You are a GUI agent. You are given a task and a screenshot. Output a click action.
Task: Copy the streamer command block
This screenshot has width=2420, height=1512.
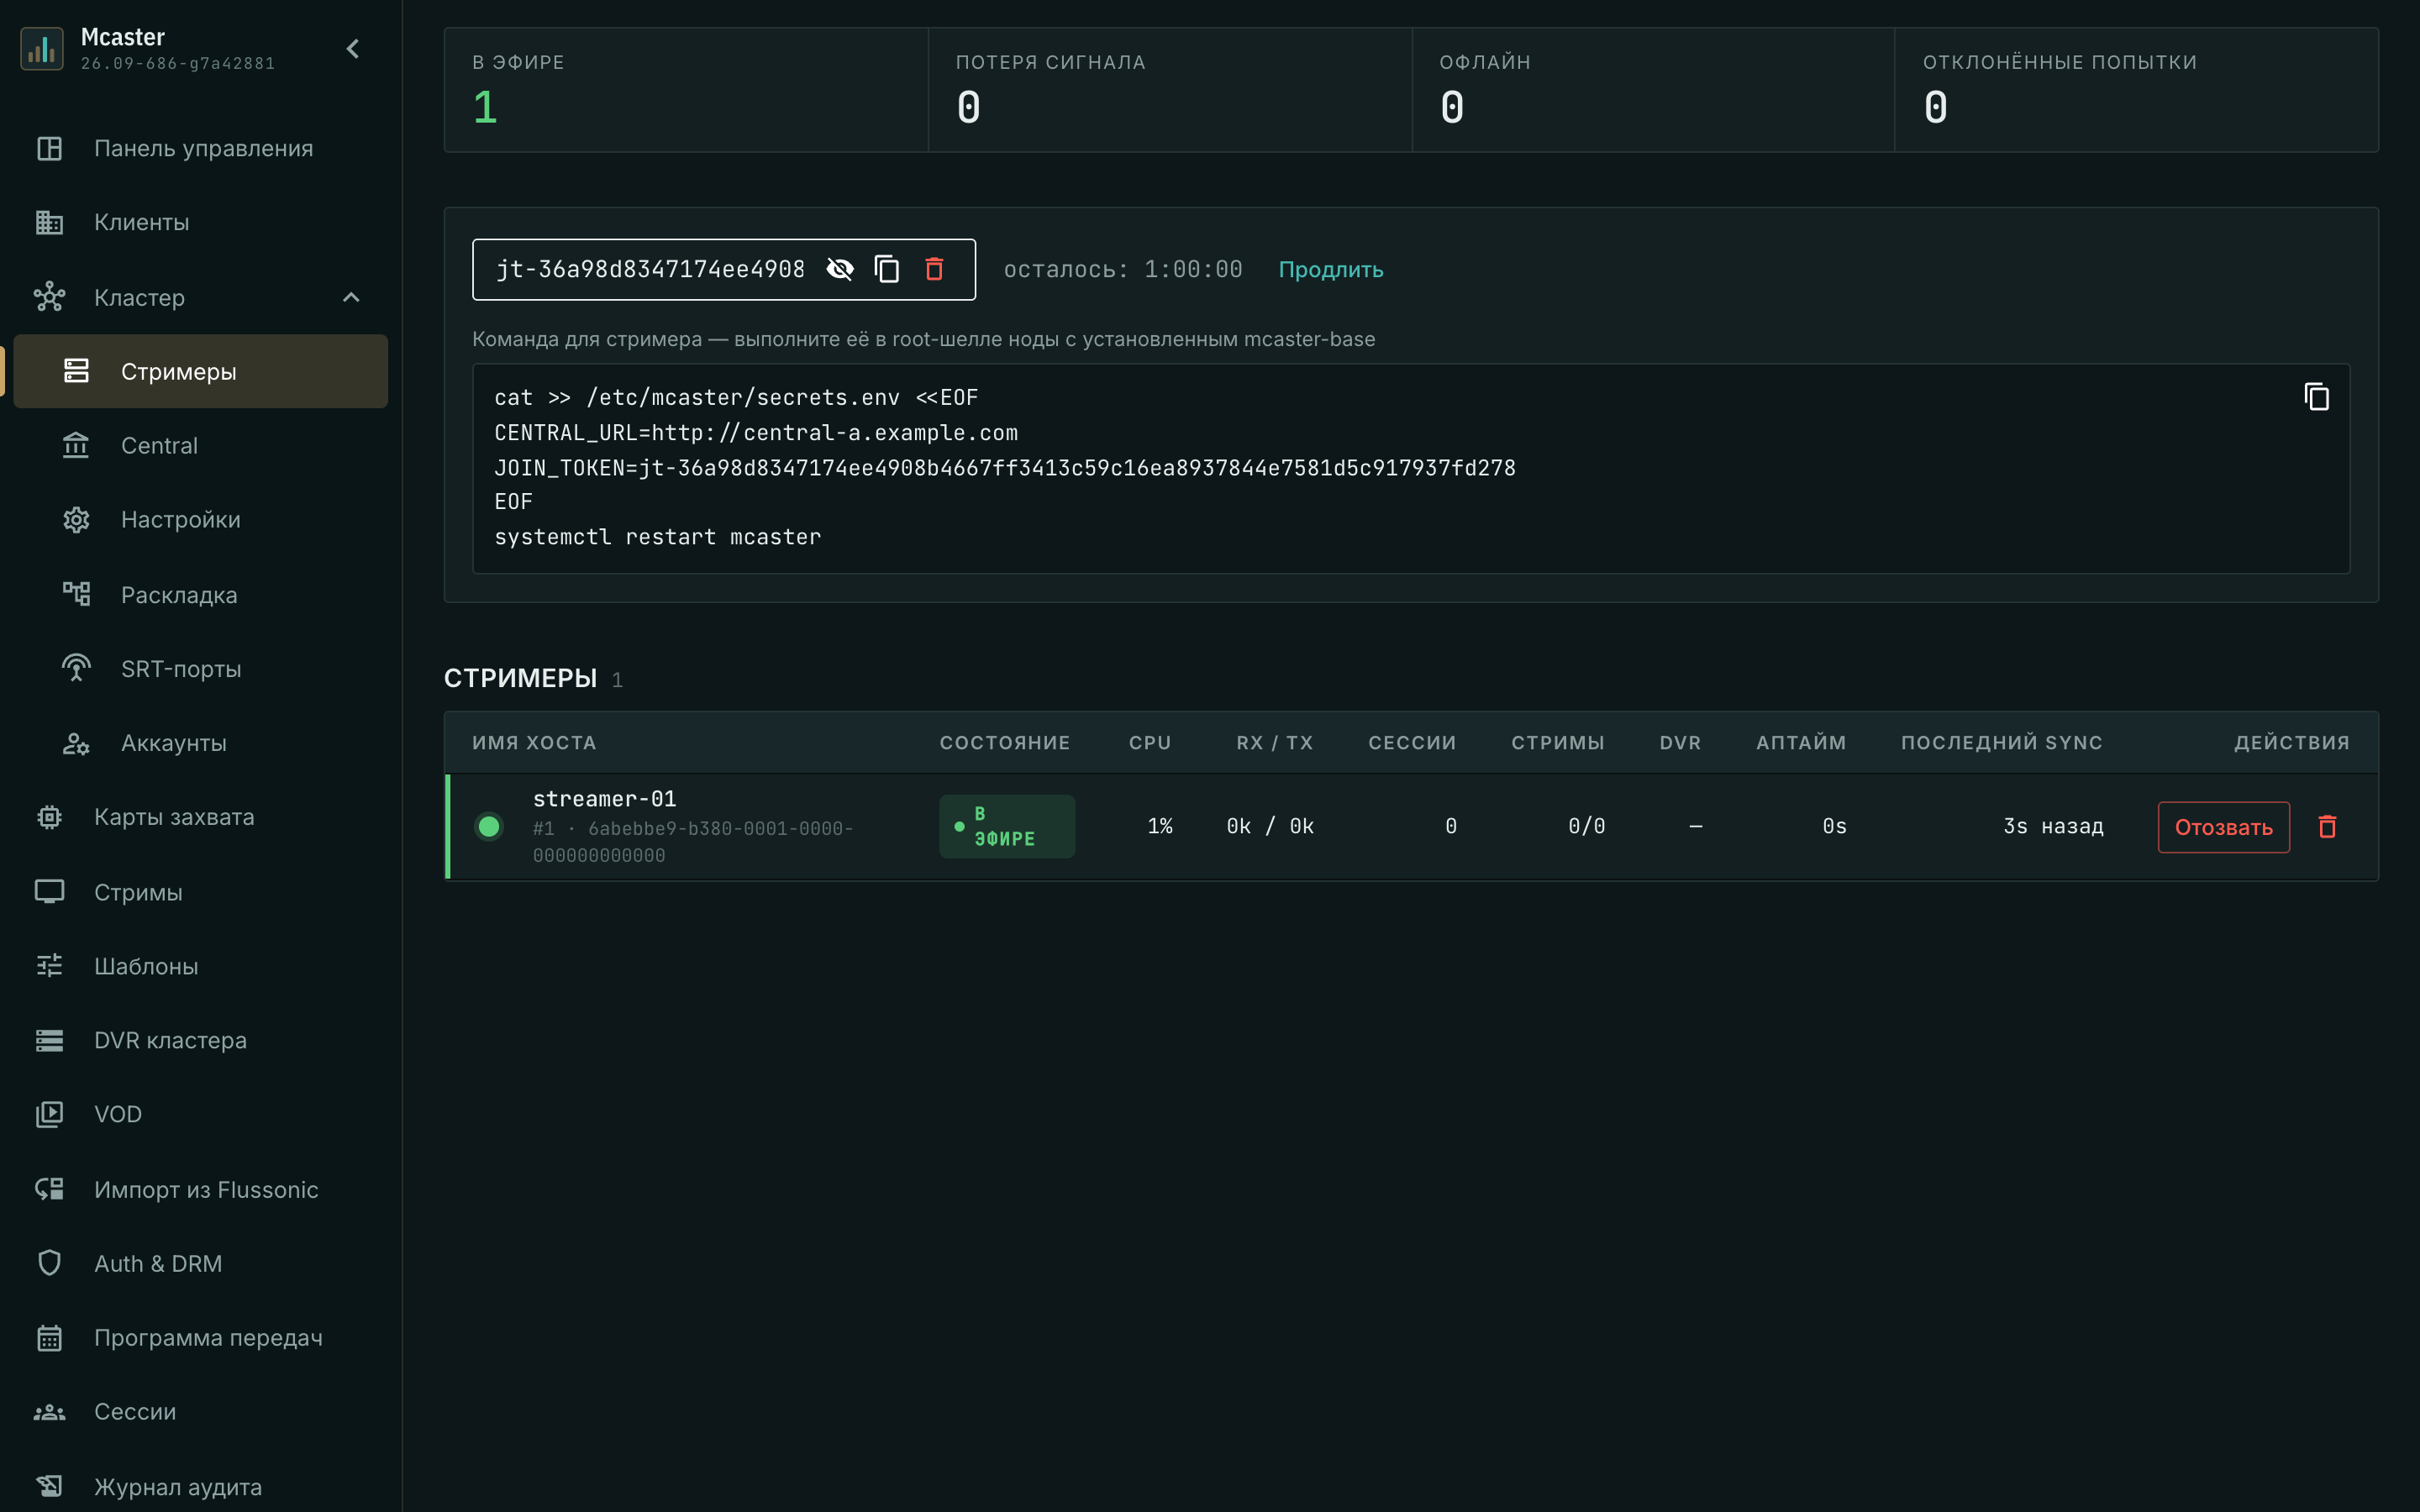(2316, 397)
